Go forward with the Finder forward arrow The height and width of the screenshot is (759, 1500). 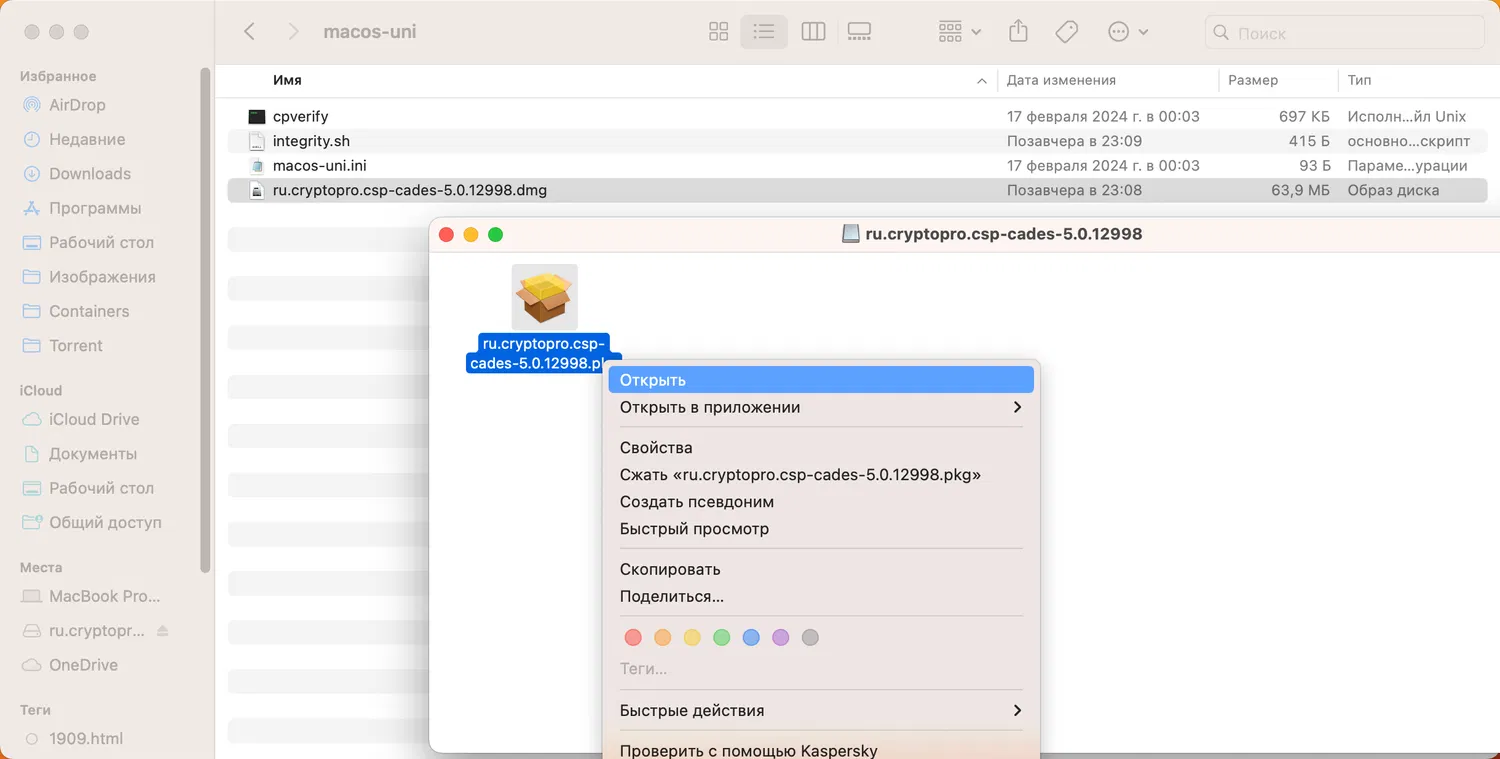point(293,32)
